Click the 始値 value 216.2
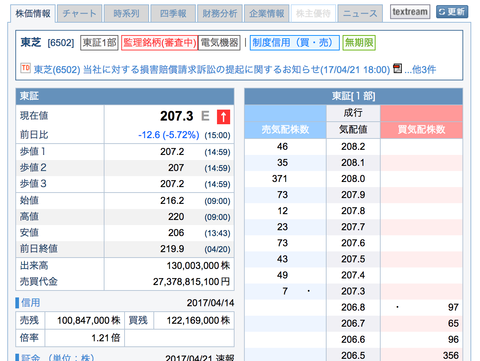The width and height of the screenshot is (480, 361). (172, 201)
